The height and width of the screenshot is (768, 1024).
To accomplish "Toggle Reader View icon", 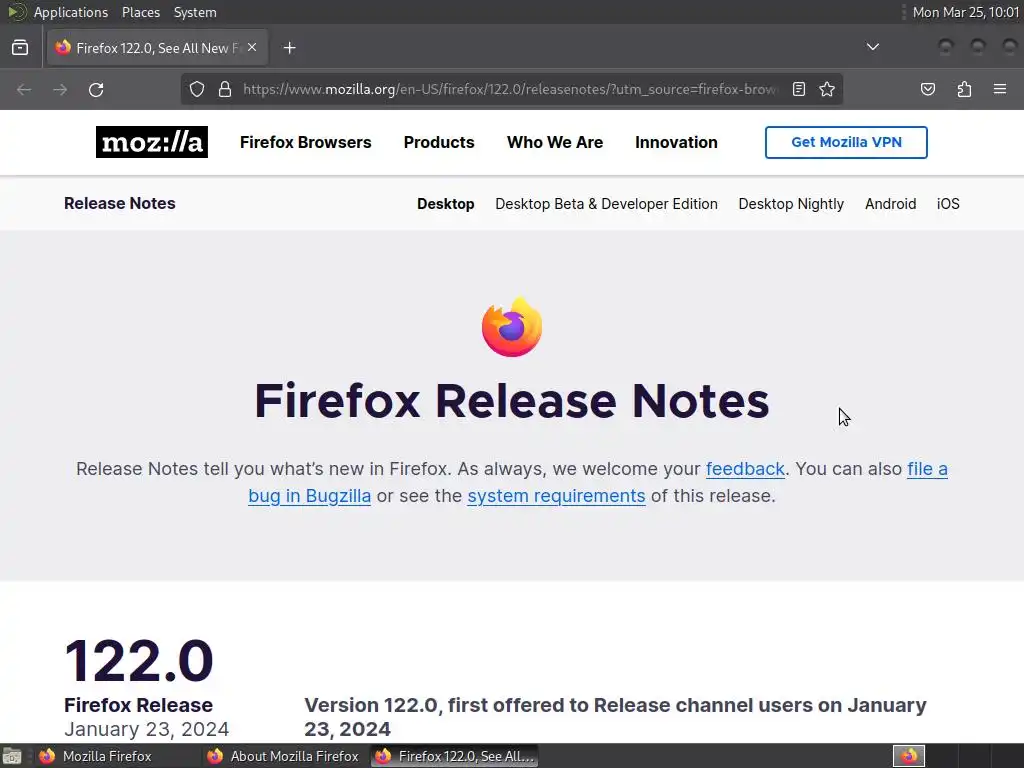I will pyautogui.click(x=799, y=89).
